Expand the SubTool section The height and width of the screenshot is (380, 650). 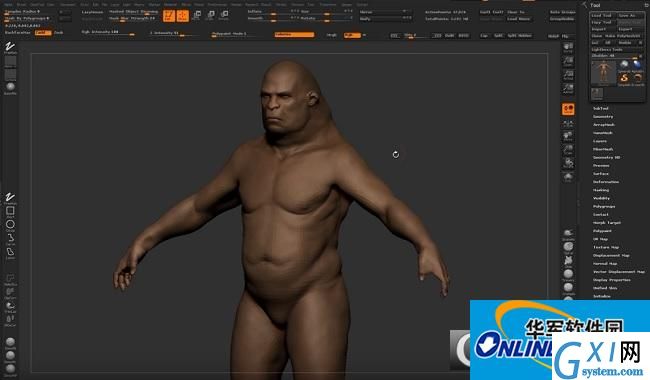click(x=600, y=108)
